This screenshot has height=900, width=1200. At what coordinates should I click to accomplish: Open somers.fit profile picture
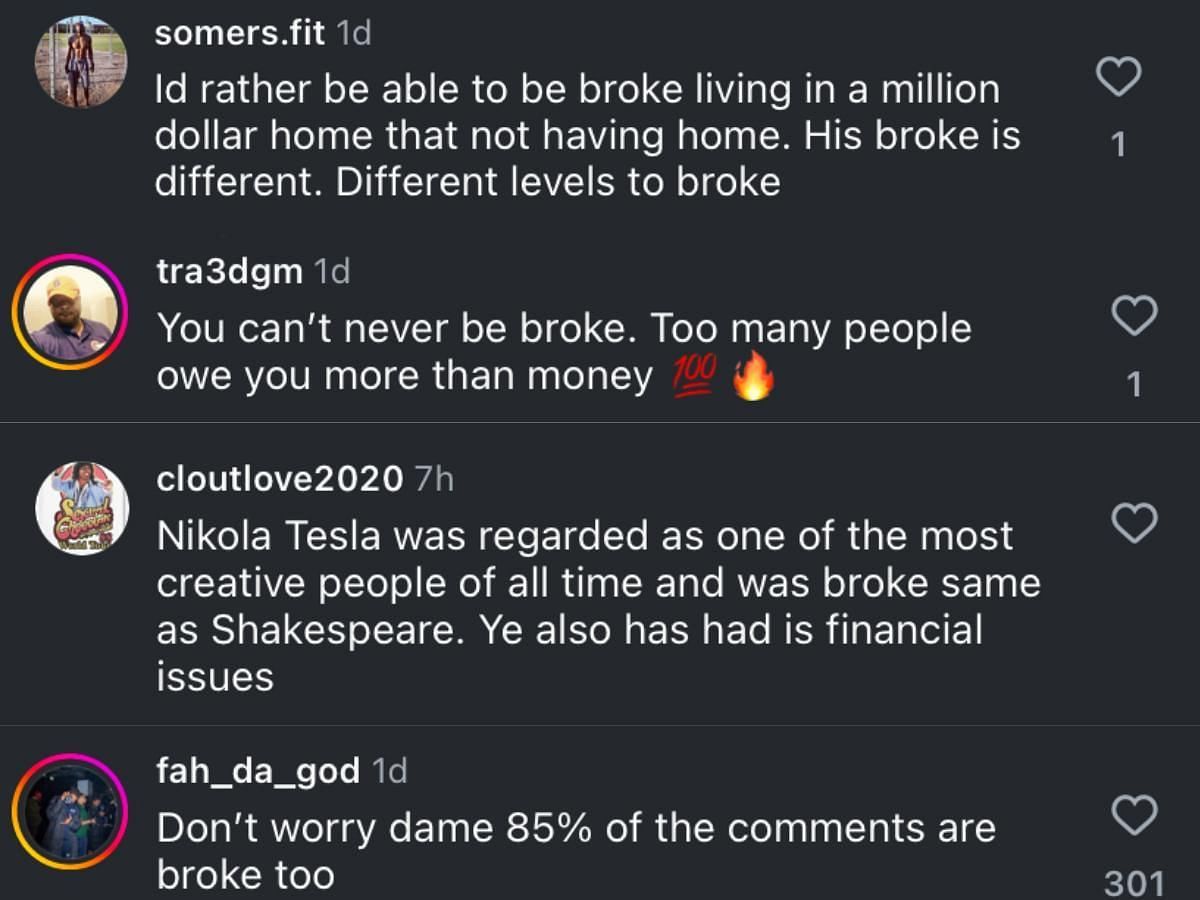click(x=81, y=62)
